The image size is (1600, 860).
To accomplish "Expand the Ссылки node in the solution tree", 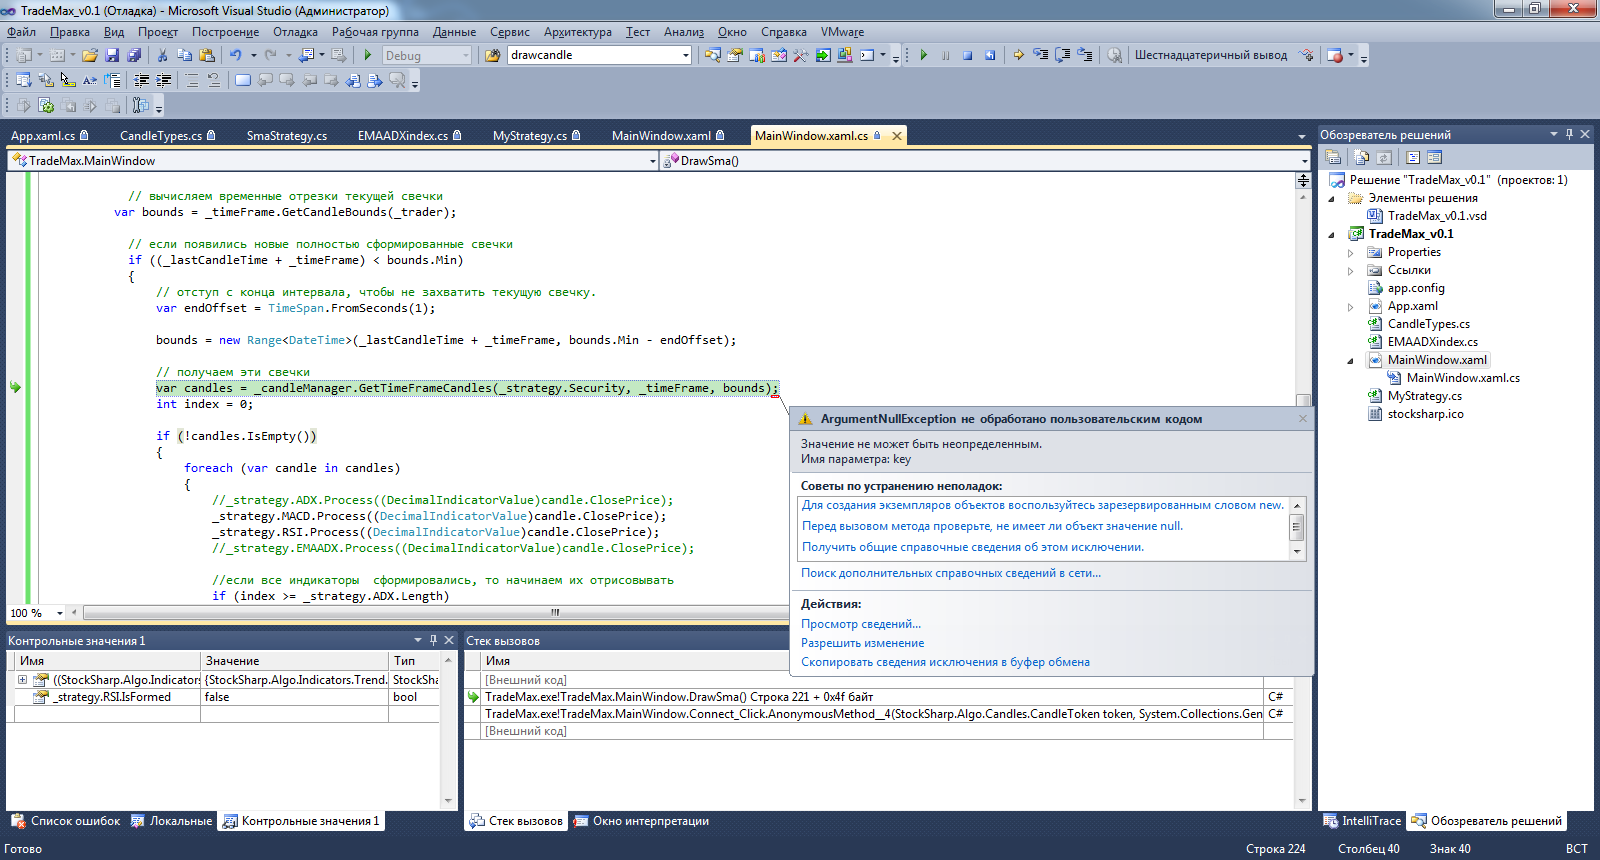I will (1350, 271).
